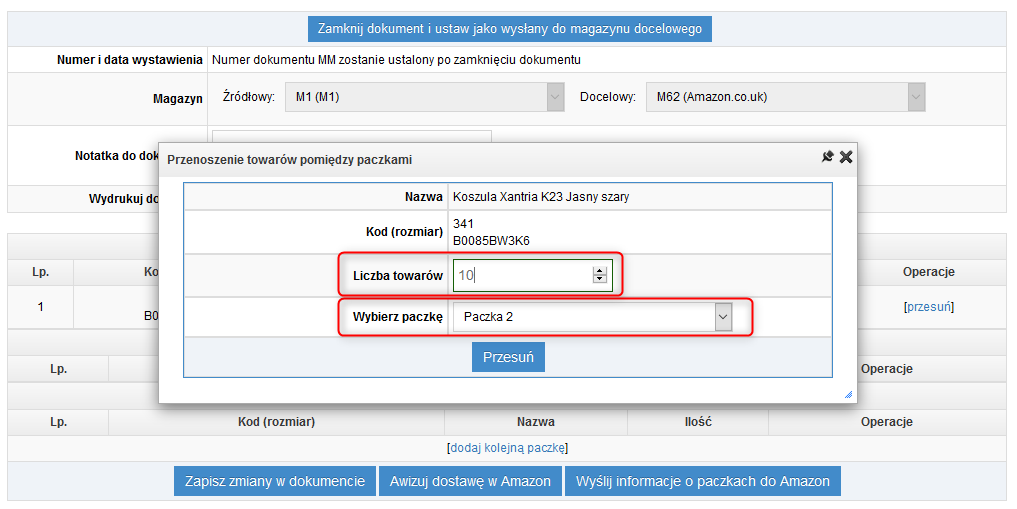The image size is (1017, 509).
Task: Close the Przenoszenie towarów dialog
Action: click(846, 157)
